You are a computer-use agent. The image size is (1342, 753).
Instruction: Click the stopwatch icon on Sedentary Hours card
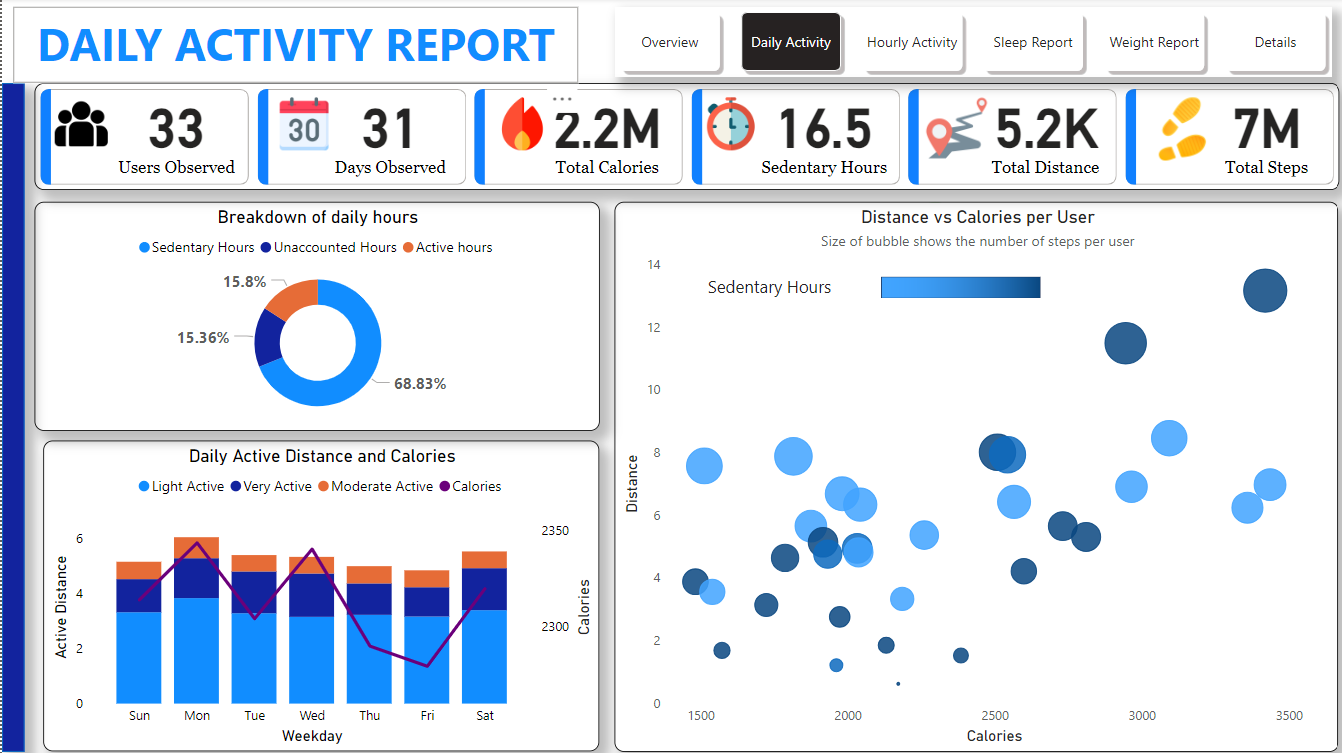click(730, 124)
